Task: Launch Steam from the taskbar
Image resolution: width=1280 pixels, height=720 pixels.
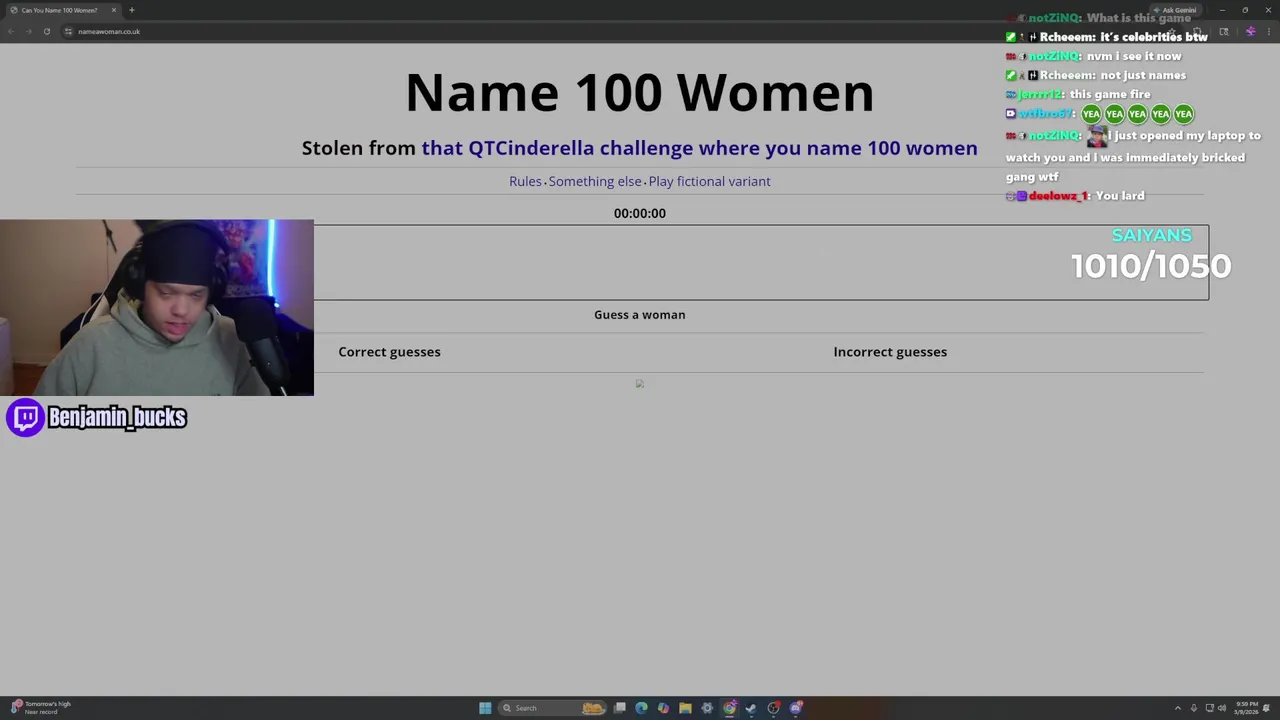Action: tap(751, 708)
